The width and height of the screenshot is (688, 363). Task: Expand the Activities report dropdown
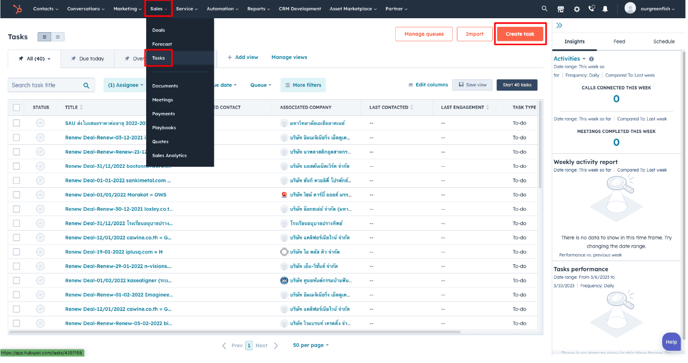(x=570, y=59)
